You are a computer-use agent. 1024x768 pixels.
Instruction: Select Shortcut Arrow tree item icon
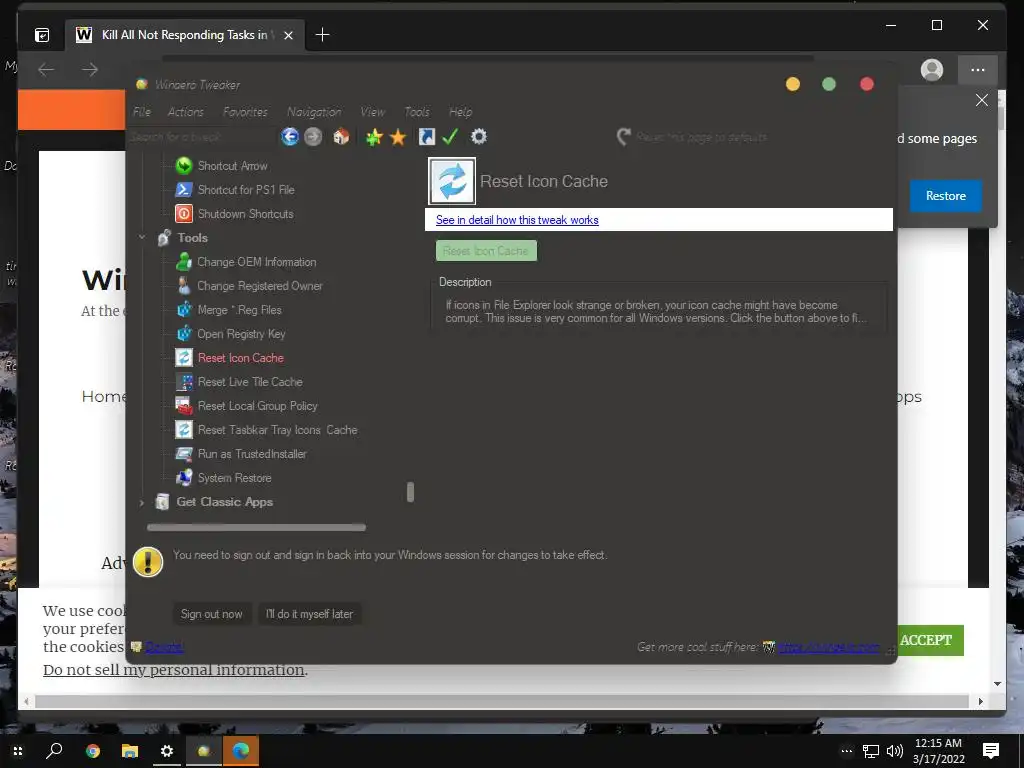click(x=184, y=166)
